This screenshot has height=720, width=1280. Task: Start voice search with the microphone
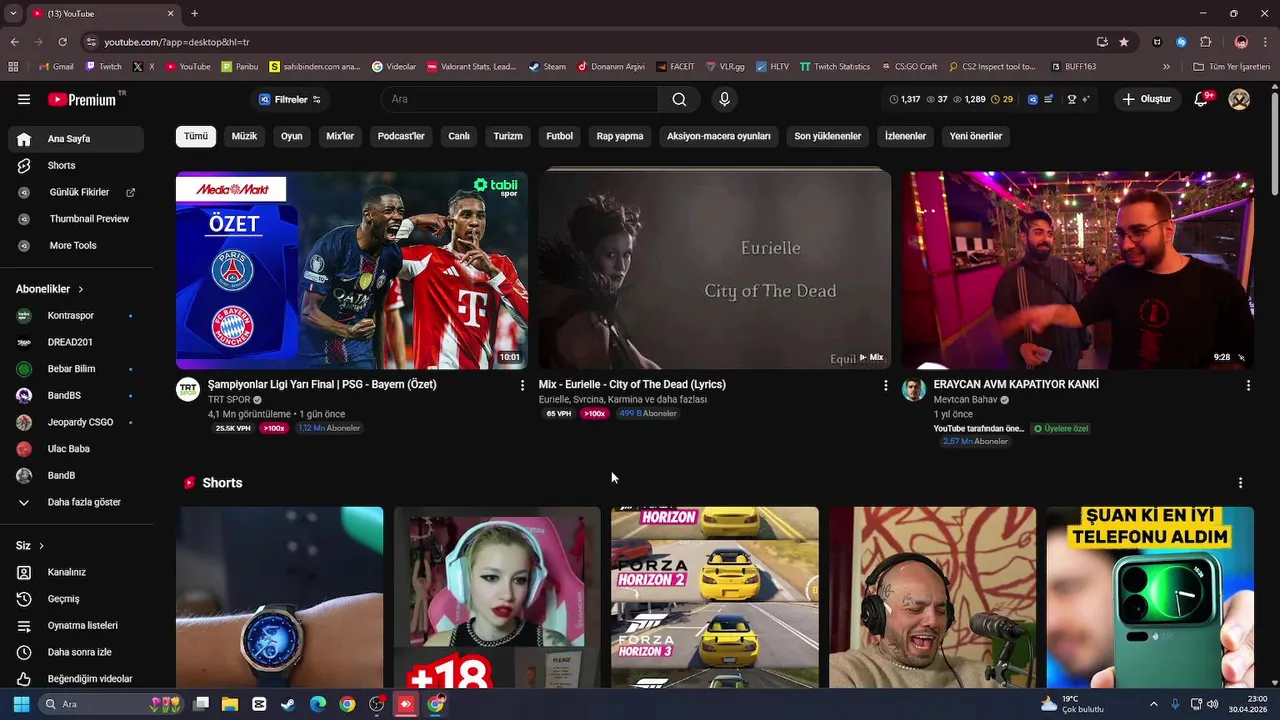[724, 99]
